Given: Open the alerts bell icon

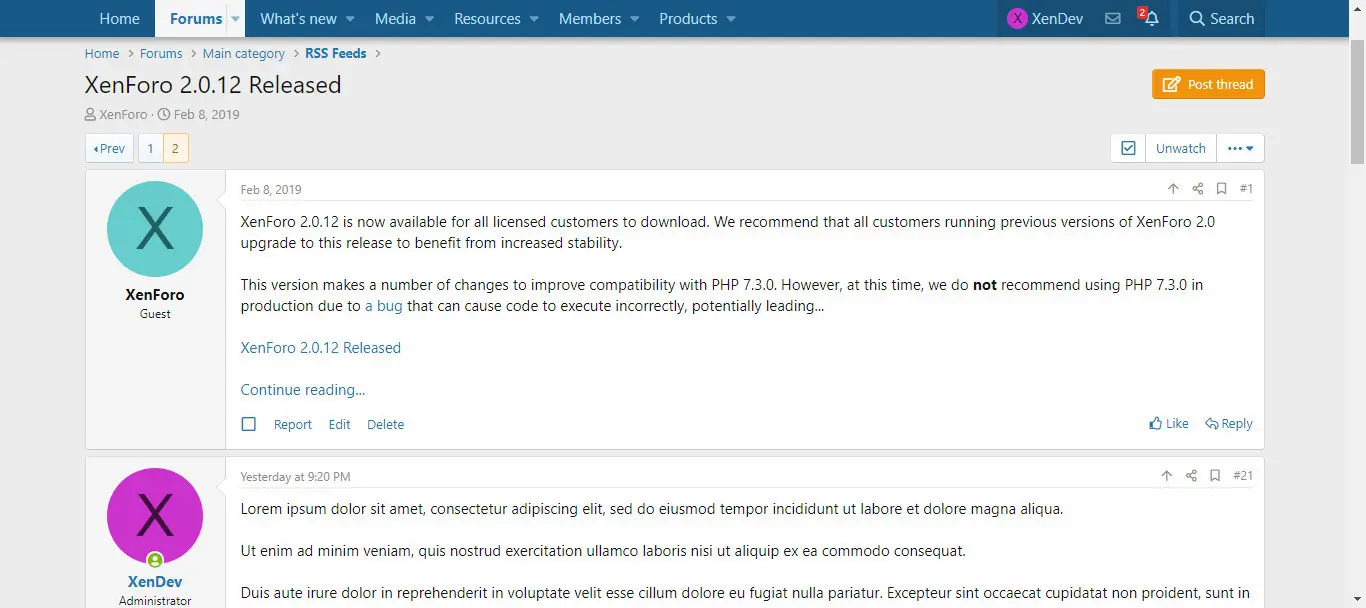Looking at the screenshot, I should coord(1151,19).
